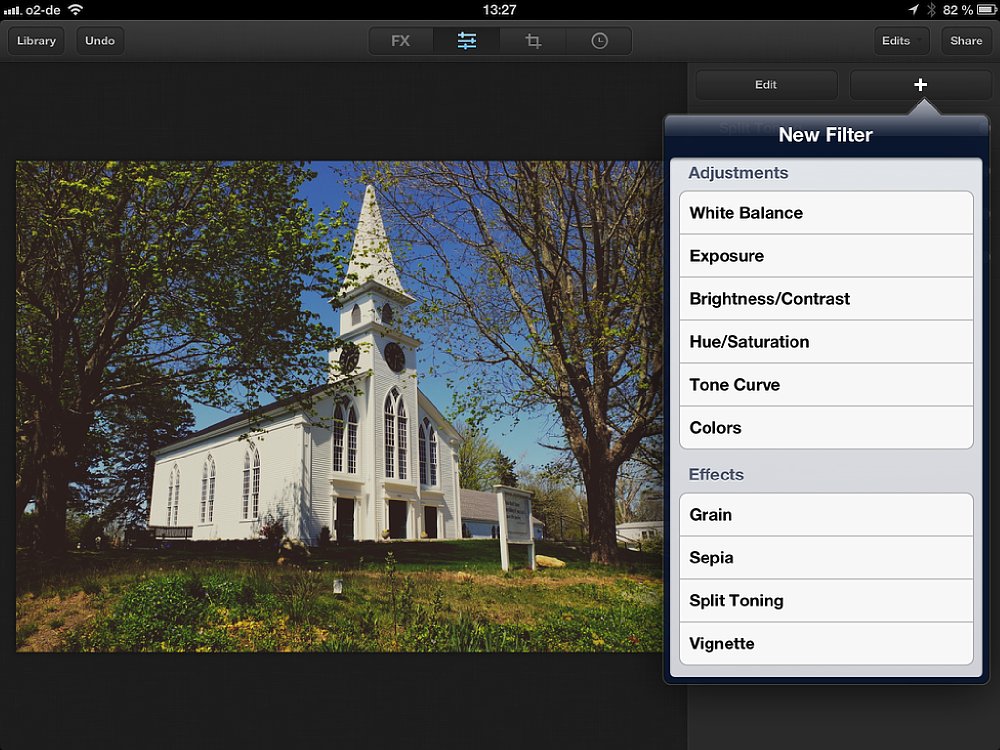Open the Edits dropdown
The image size is (1000, 750).
click(901, 41)
